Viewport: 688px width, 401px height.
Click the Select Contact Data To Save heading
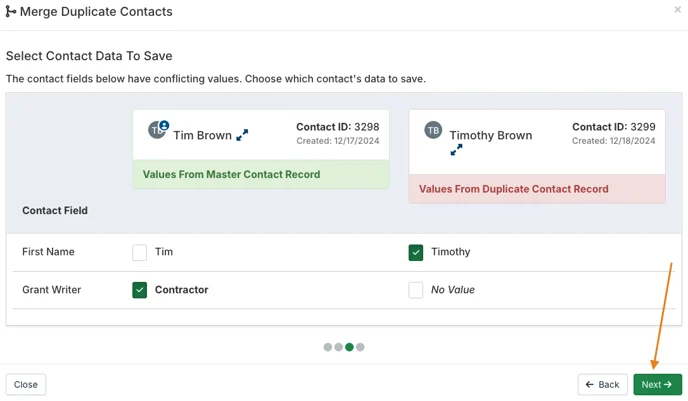tap(89, 56)
